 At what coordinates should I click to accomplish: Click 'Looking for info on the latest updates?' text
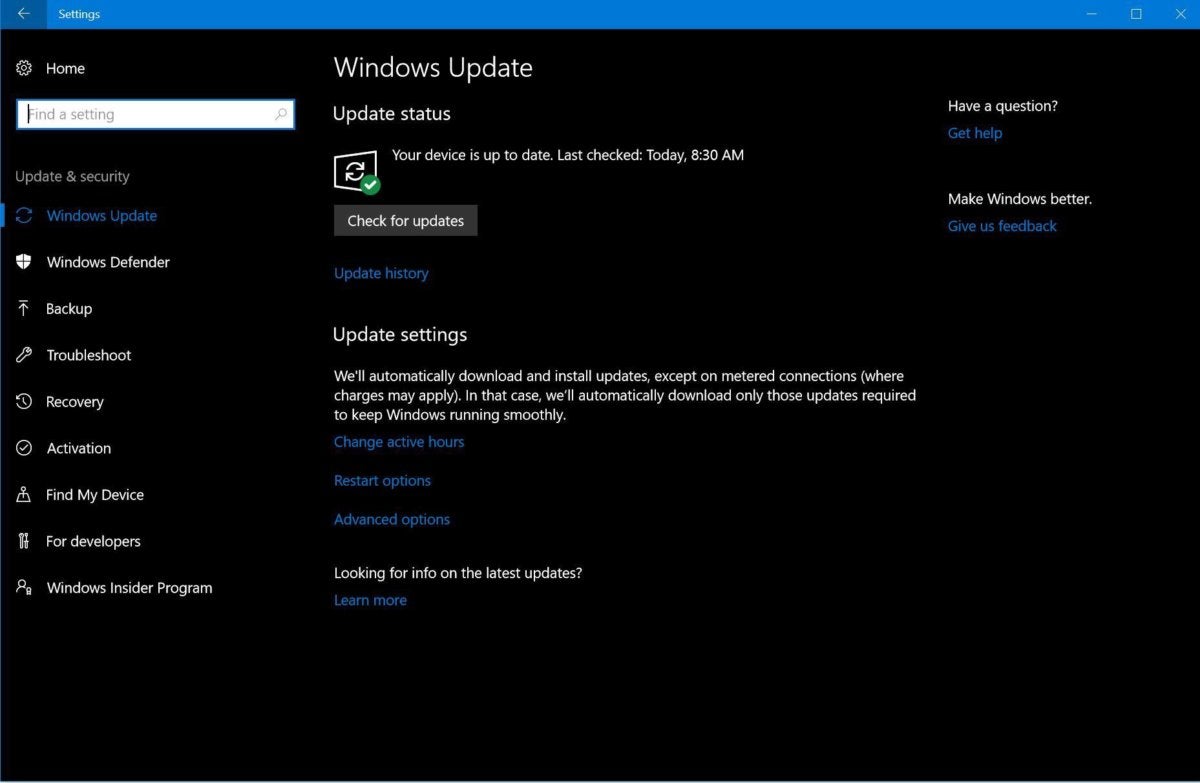click(x=458, y=573)
